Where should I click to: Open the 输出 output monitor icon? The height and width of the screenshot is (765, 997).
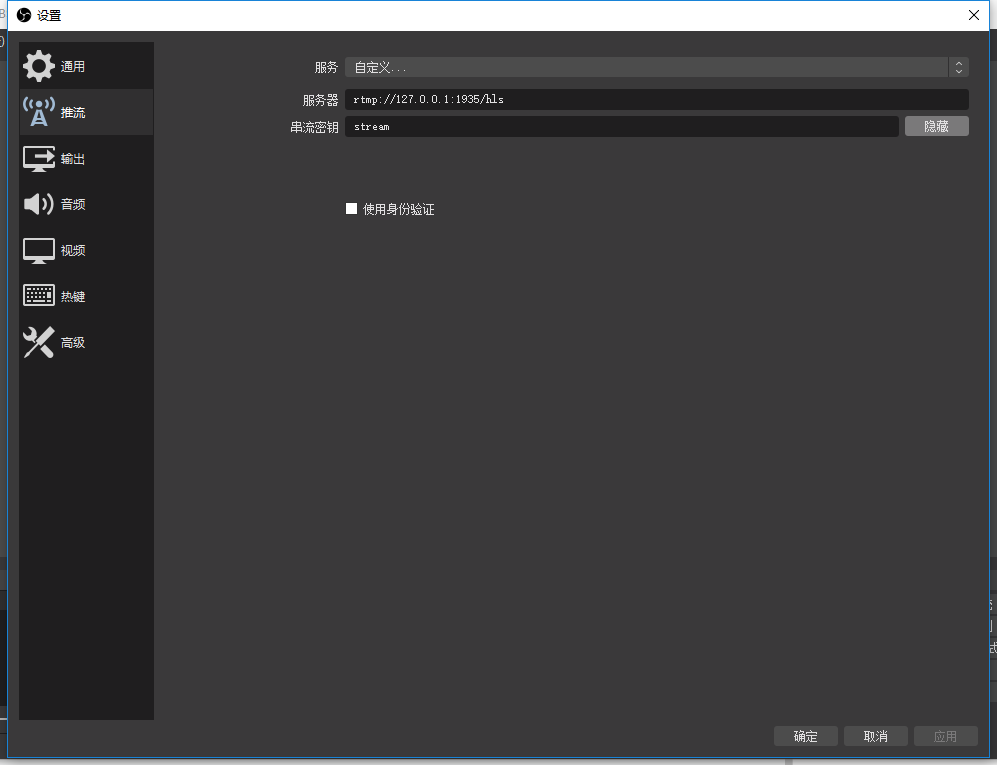pyautogui.click(x=39, y=158)
